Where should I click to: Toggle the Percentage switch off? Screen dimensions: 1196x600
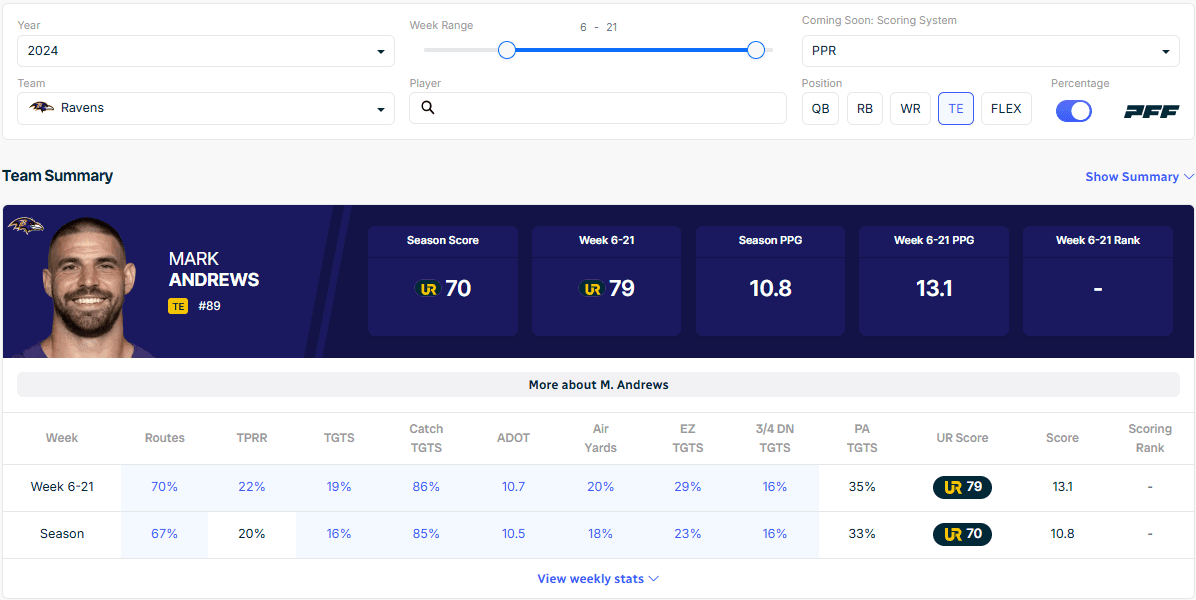click(x=1073, y=110)
